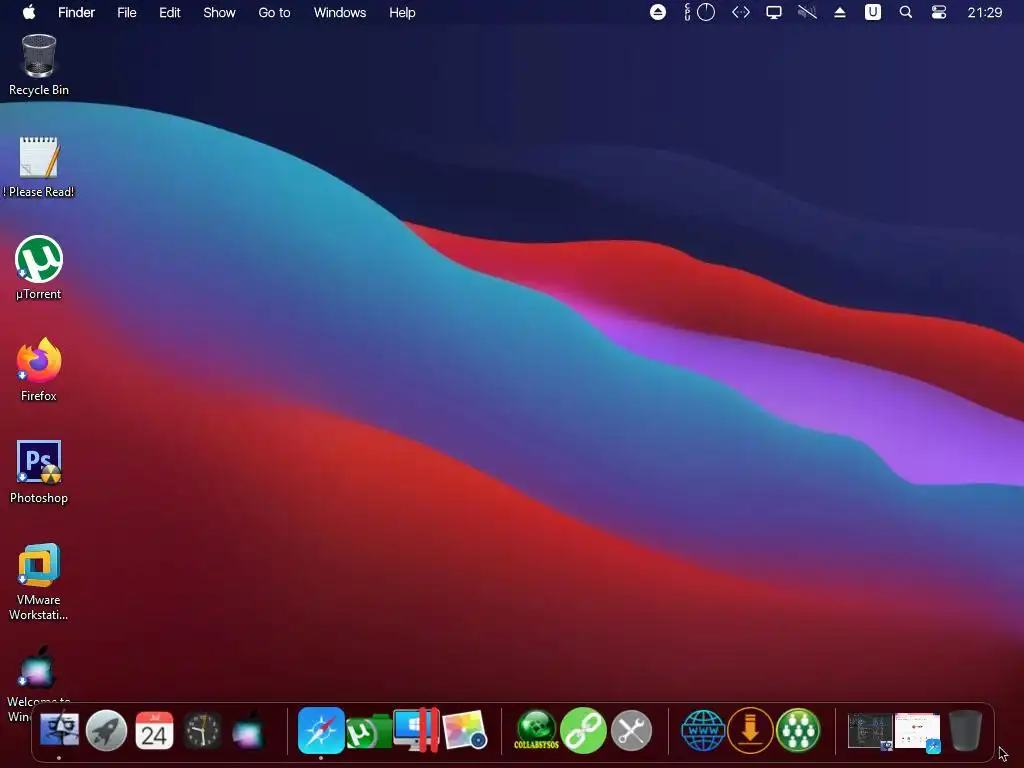1024x768 pixels.
Task: Click the Finder icon in the dock
Action: pyautogui.click(x=59, y=730)
